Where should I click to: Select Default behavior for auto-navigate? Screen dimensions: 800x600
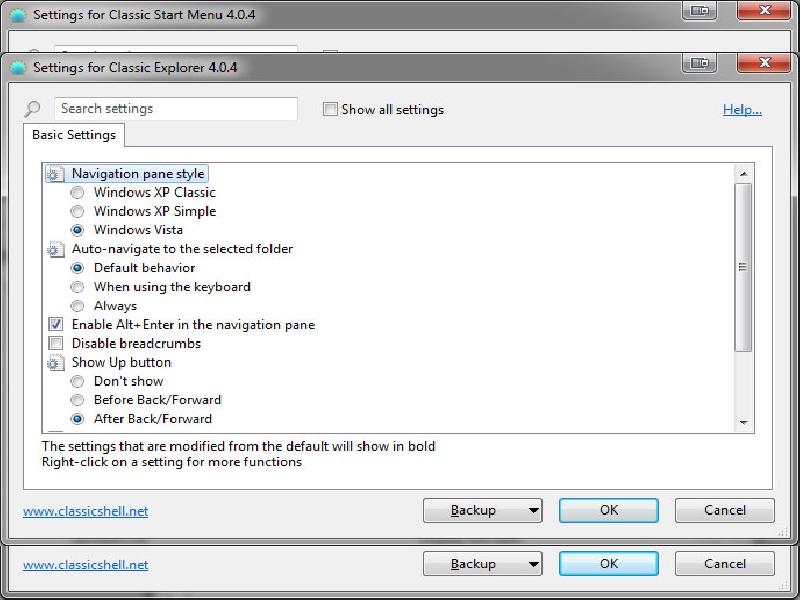[x=77, y=268]
